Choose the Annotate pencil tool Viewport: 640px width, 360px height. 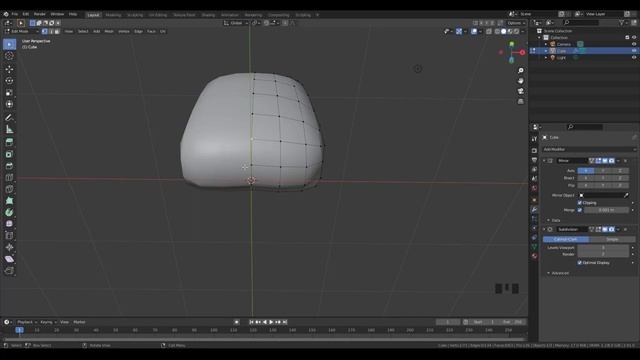(x=9, y=118)
